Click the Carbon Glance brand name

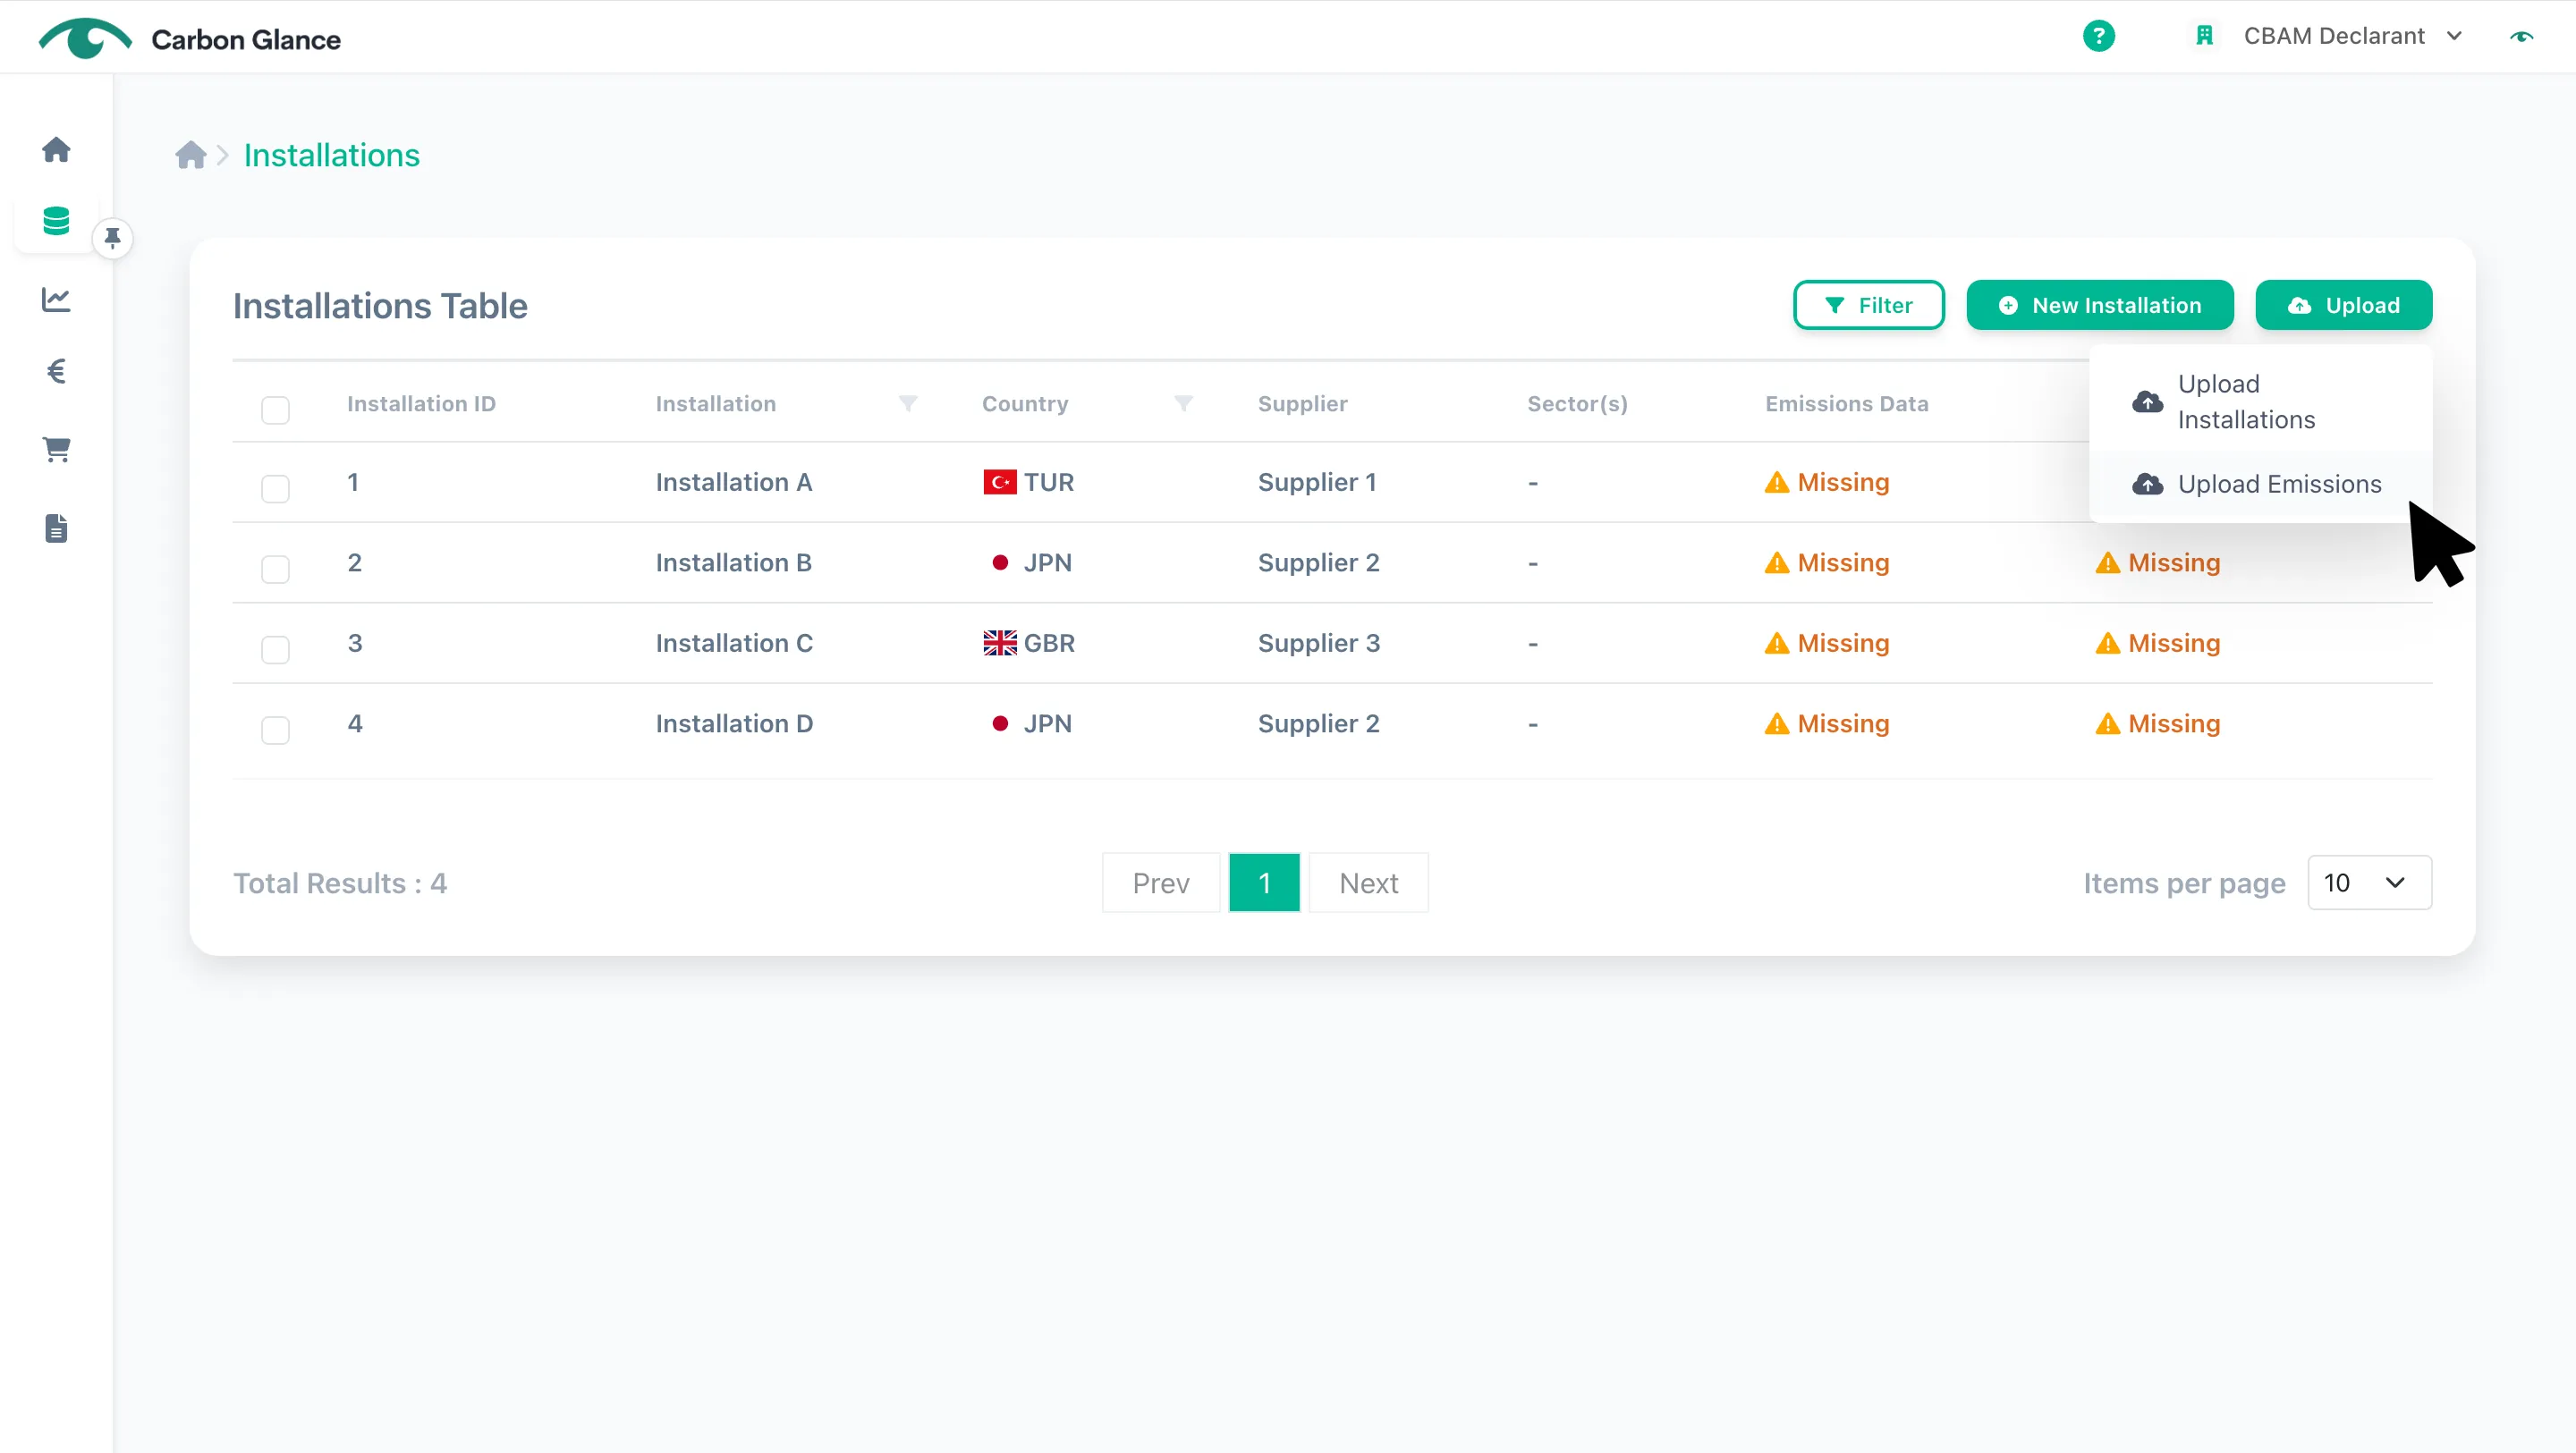click(246, 39)
